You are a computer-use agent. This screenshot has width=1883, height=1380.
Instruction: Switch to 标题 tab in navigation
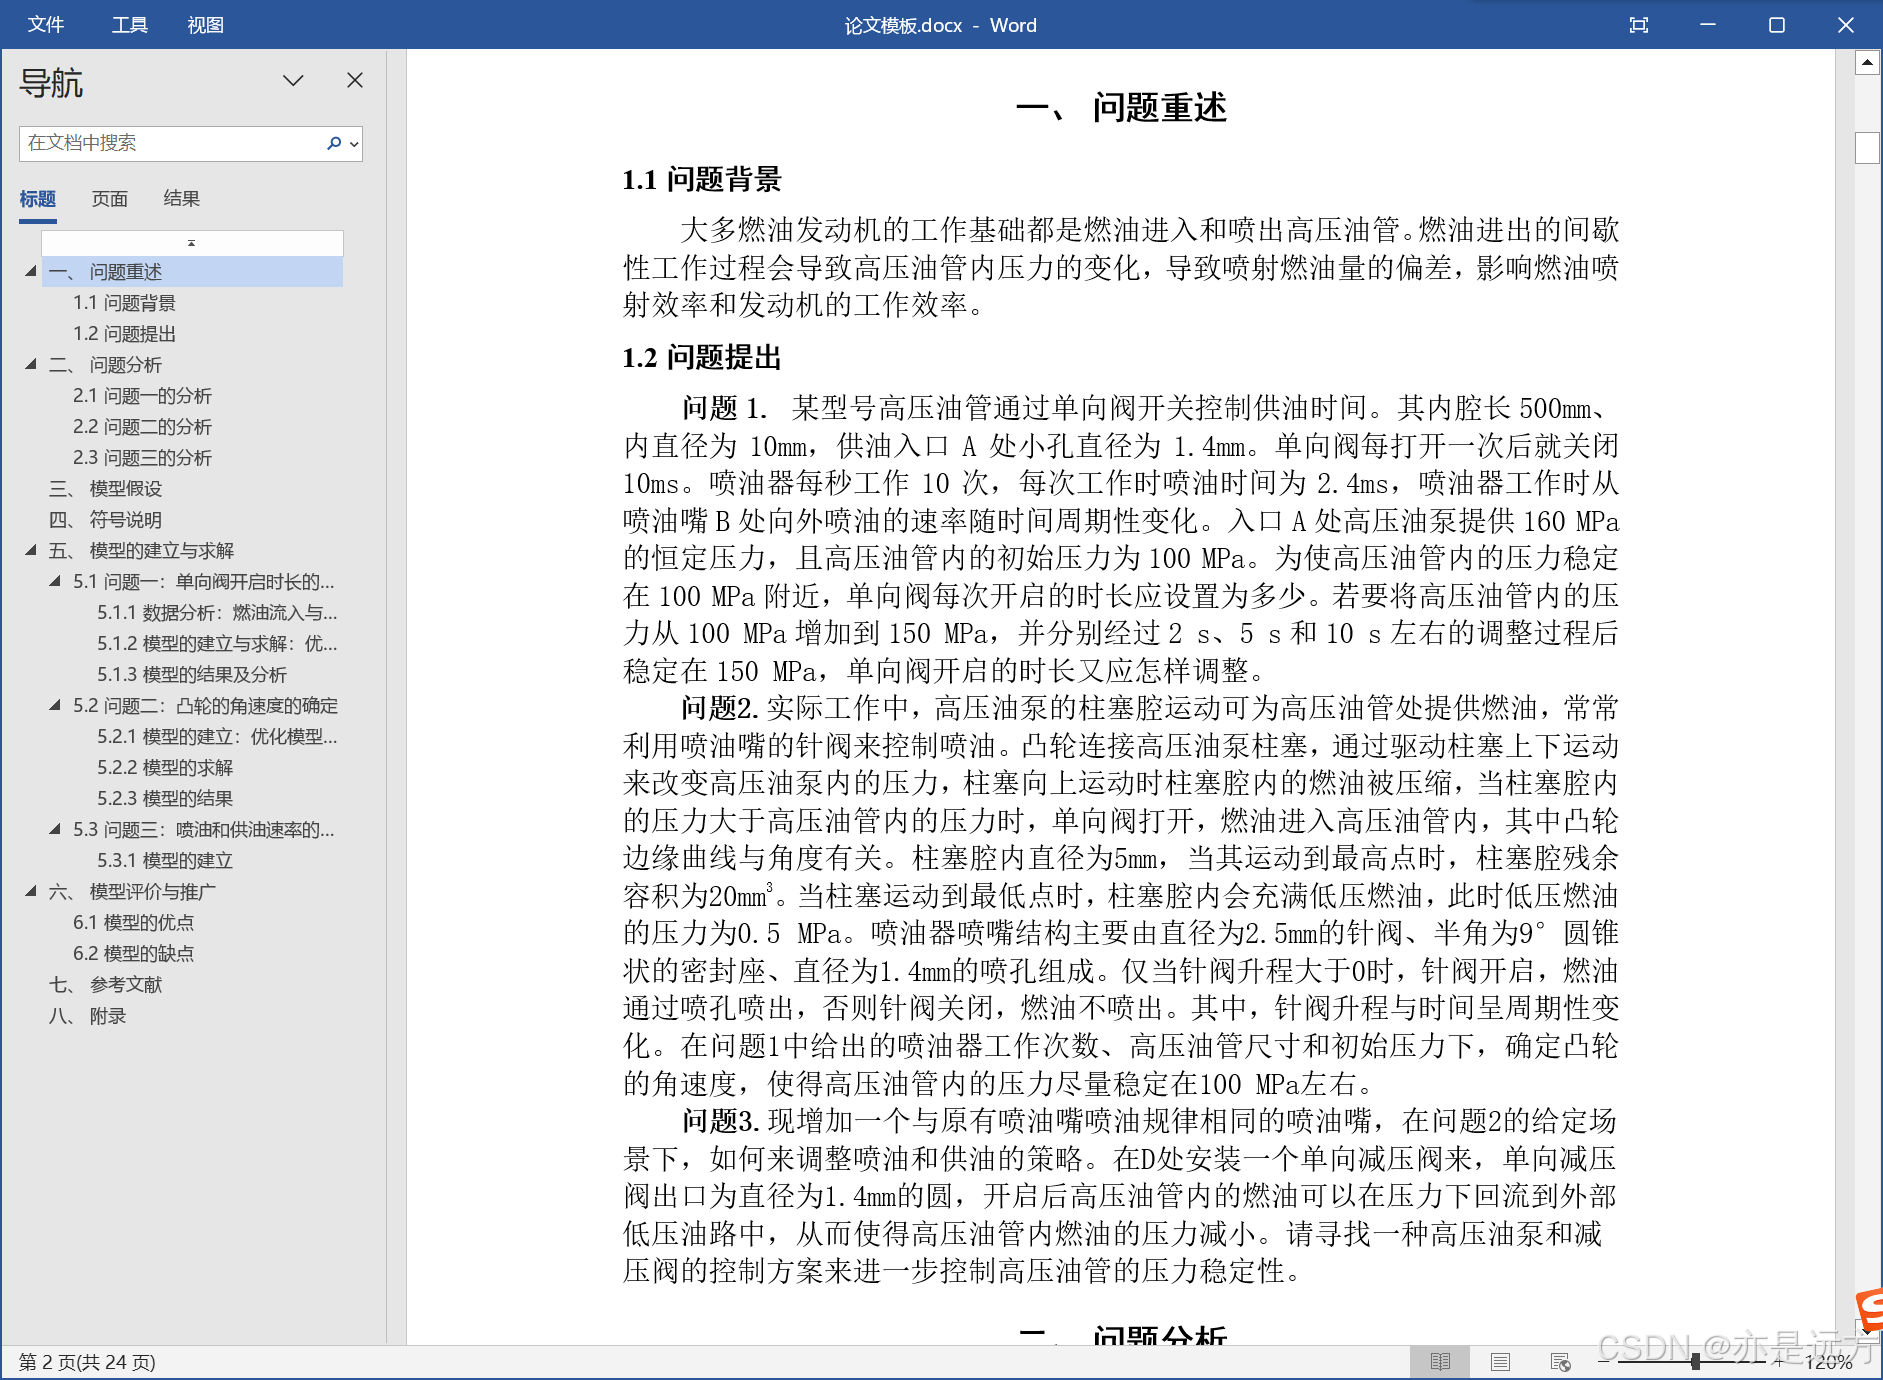(38, 198)
